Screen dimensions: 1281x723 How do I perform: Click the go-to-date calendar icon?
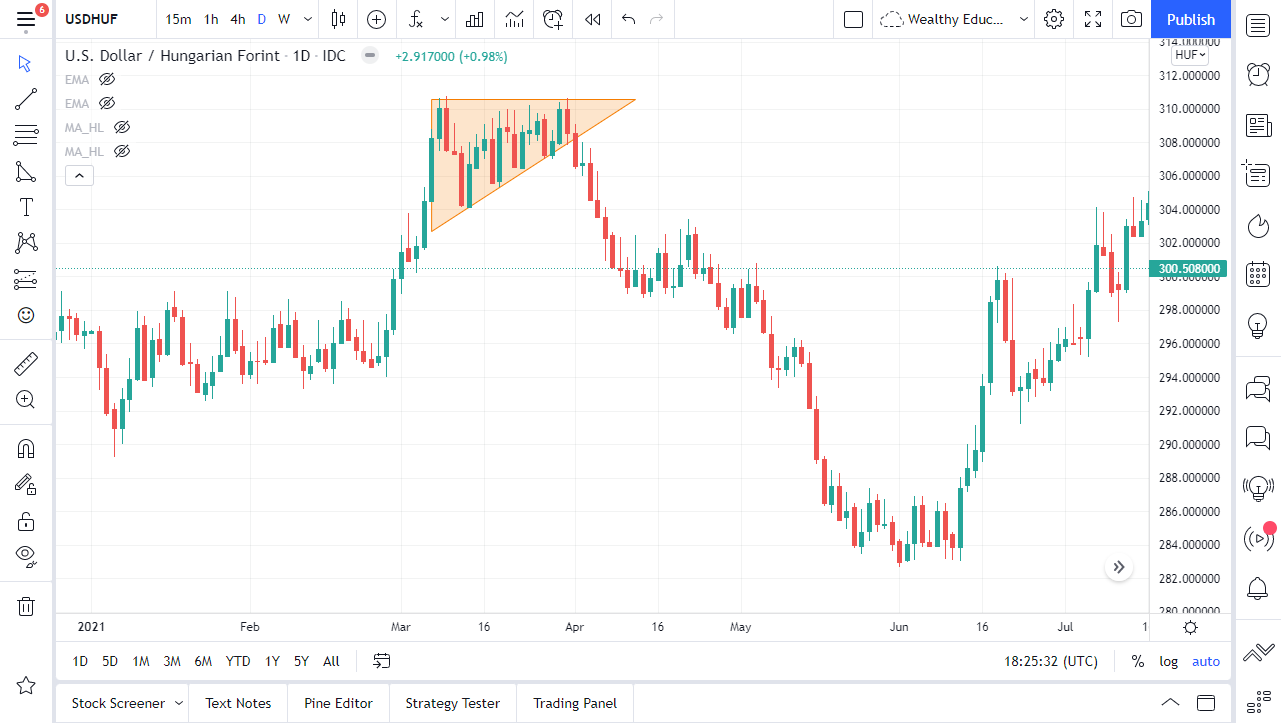pos(381,661)
